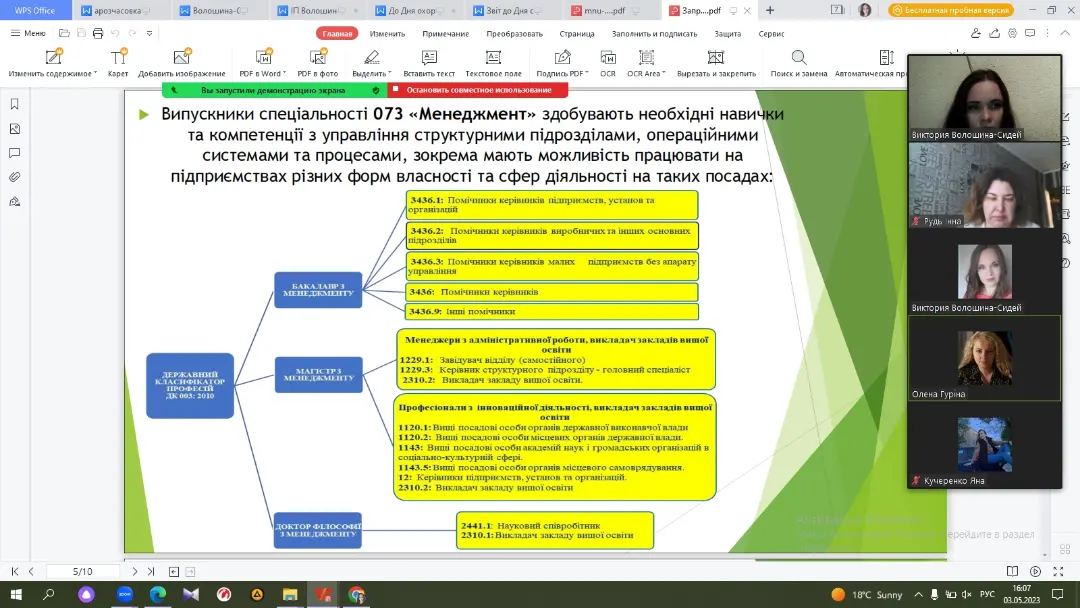1080x608 pixels.
Task: Open the Bookmarks panel in left sidebar
Action: pyautogui.click(x=14, y=104)
